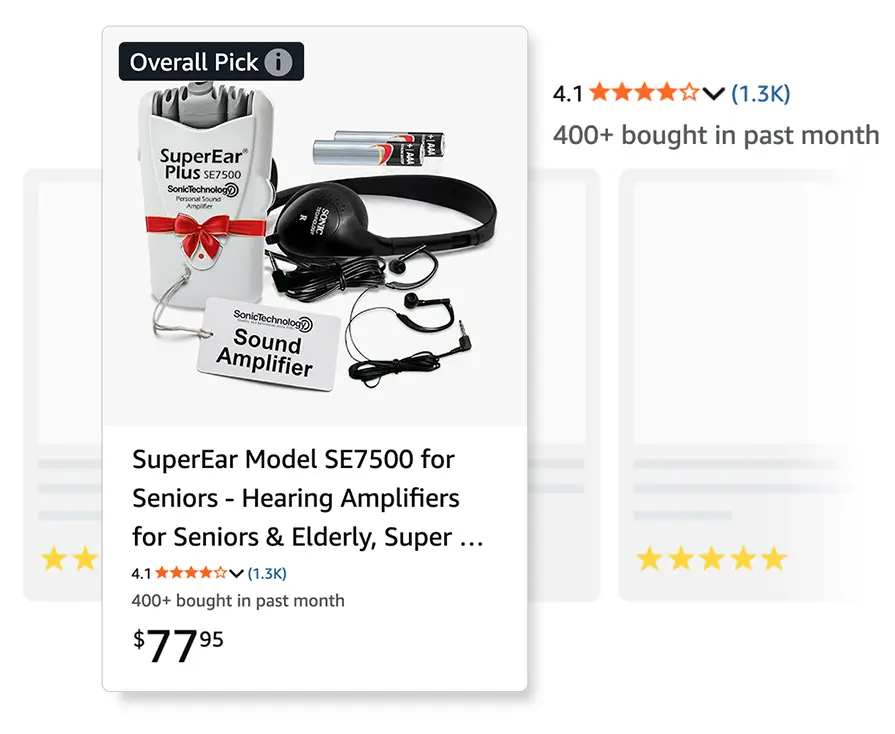Click the AAA batteries in the product image
The width and height of the screenshot is (895, 734).
coord(368,150)
